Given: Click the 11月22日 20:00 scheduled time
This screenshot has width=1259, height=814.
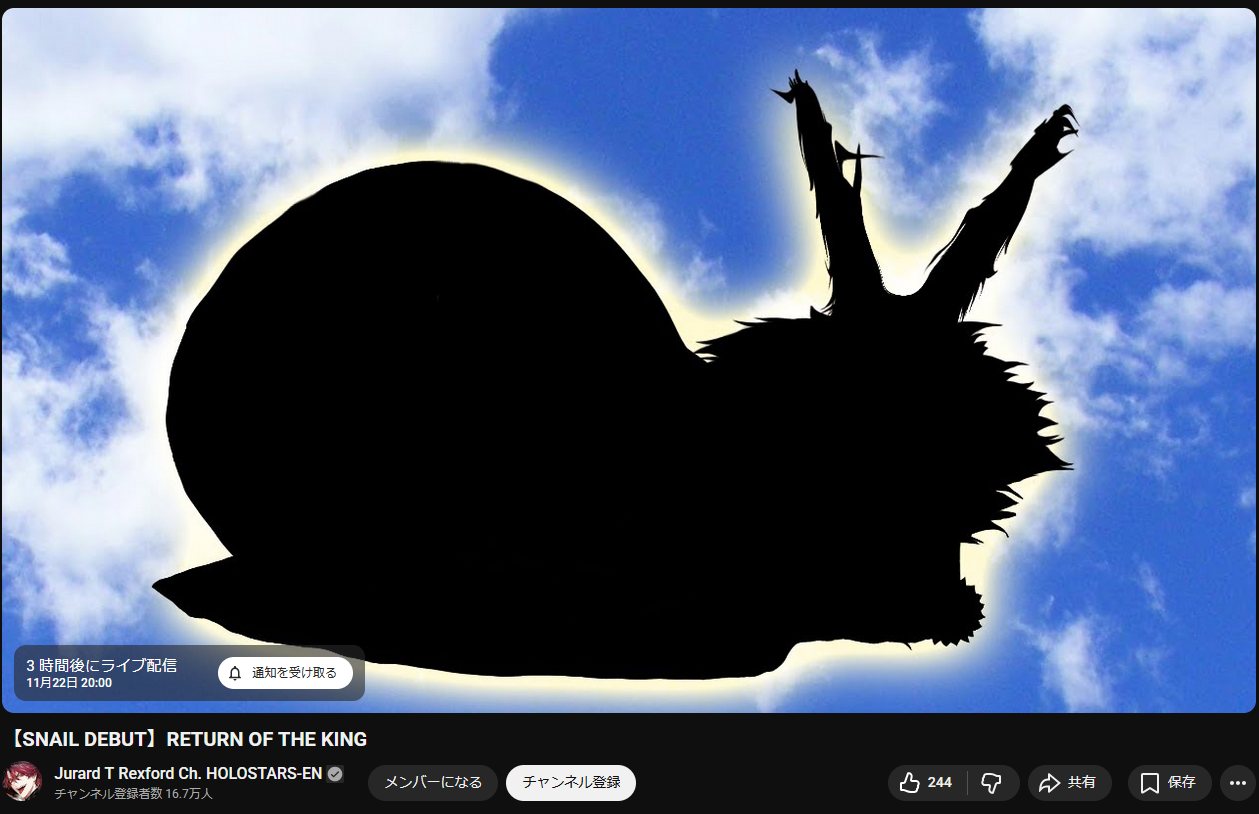Looking at the screenshot, I should click(x=69, y=683).
